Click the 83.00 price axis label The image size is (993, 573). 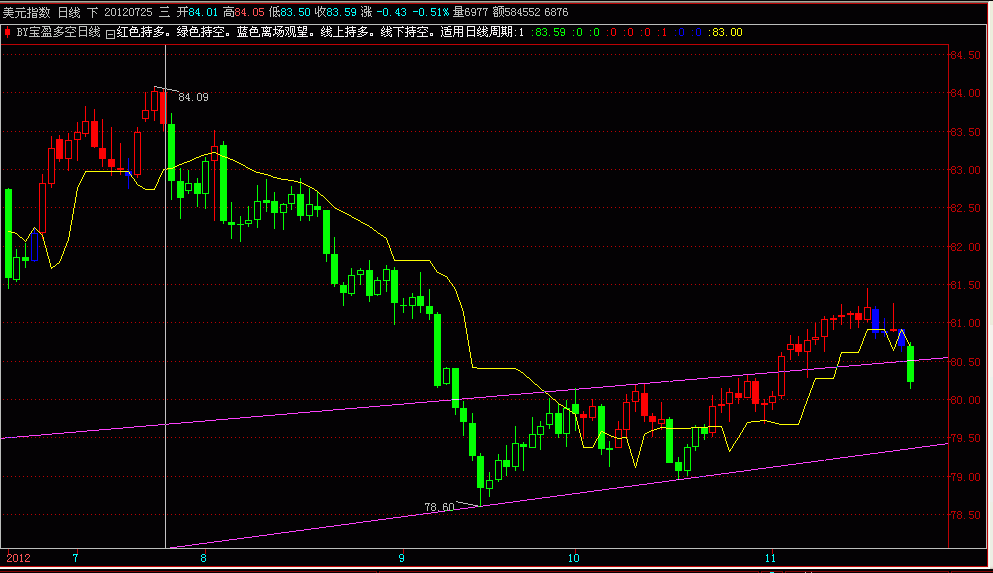pyautogui.click(x=966, y=170)
